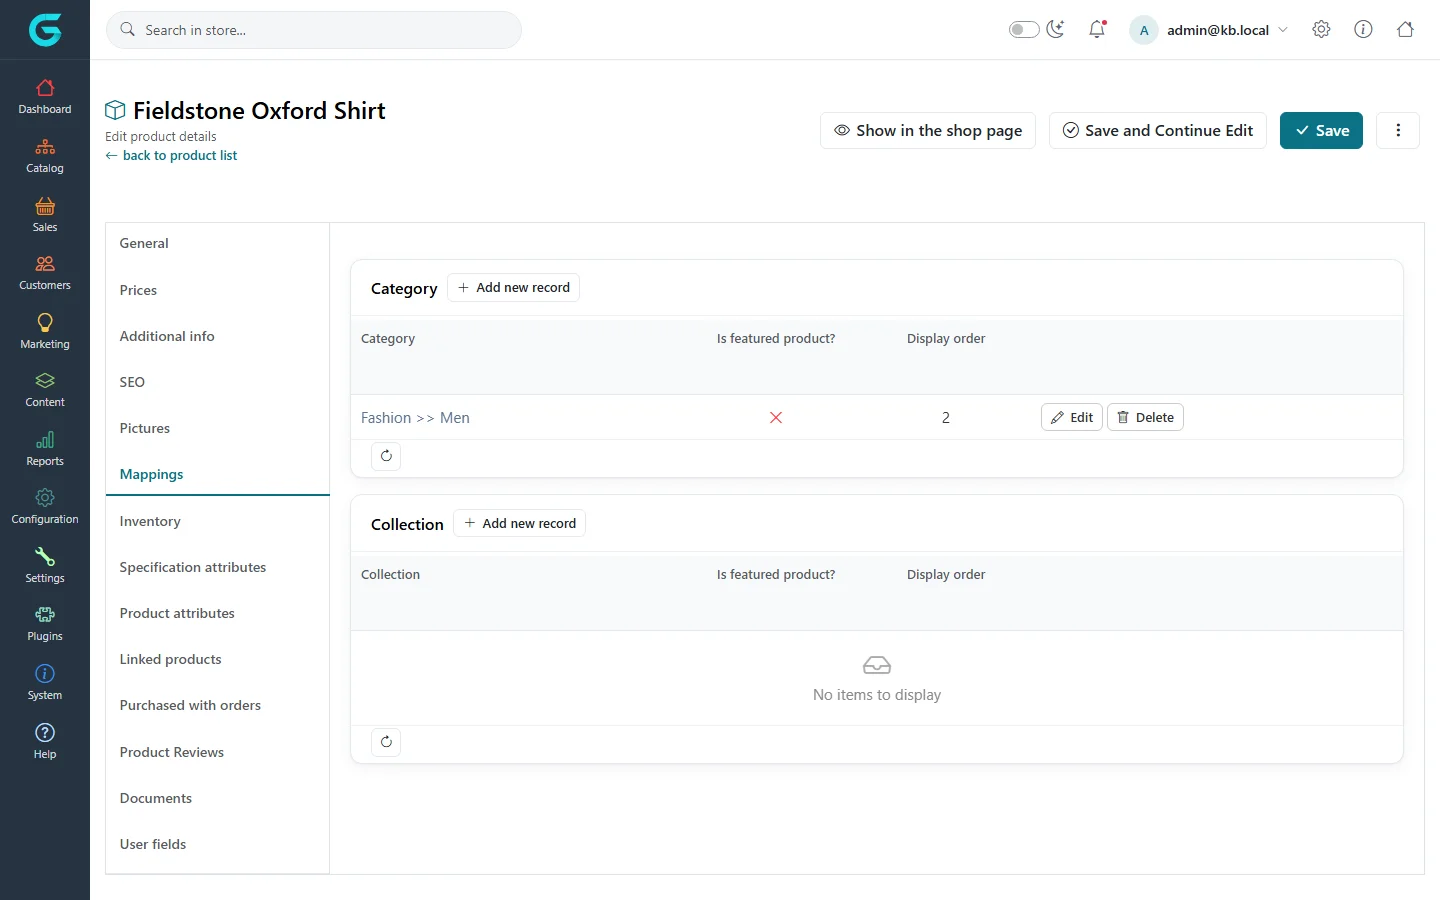Open the Pictures tab
This screenshot has height=900, width=1440.
(218, 428)
